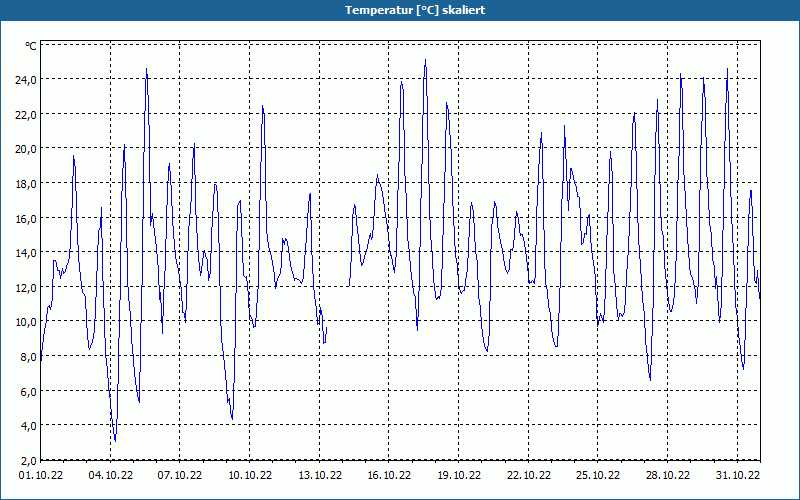Click the date label 10.10.22

click(250, 475)
